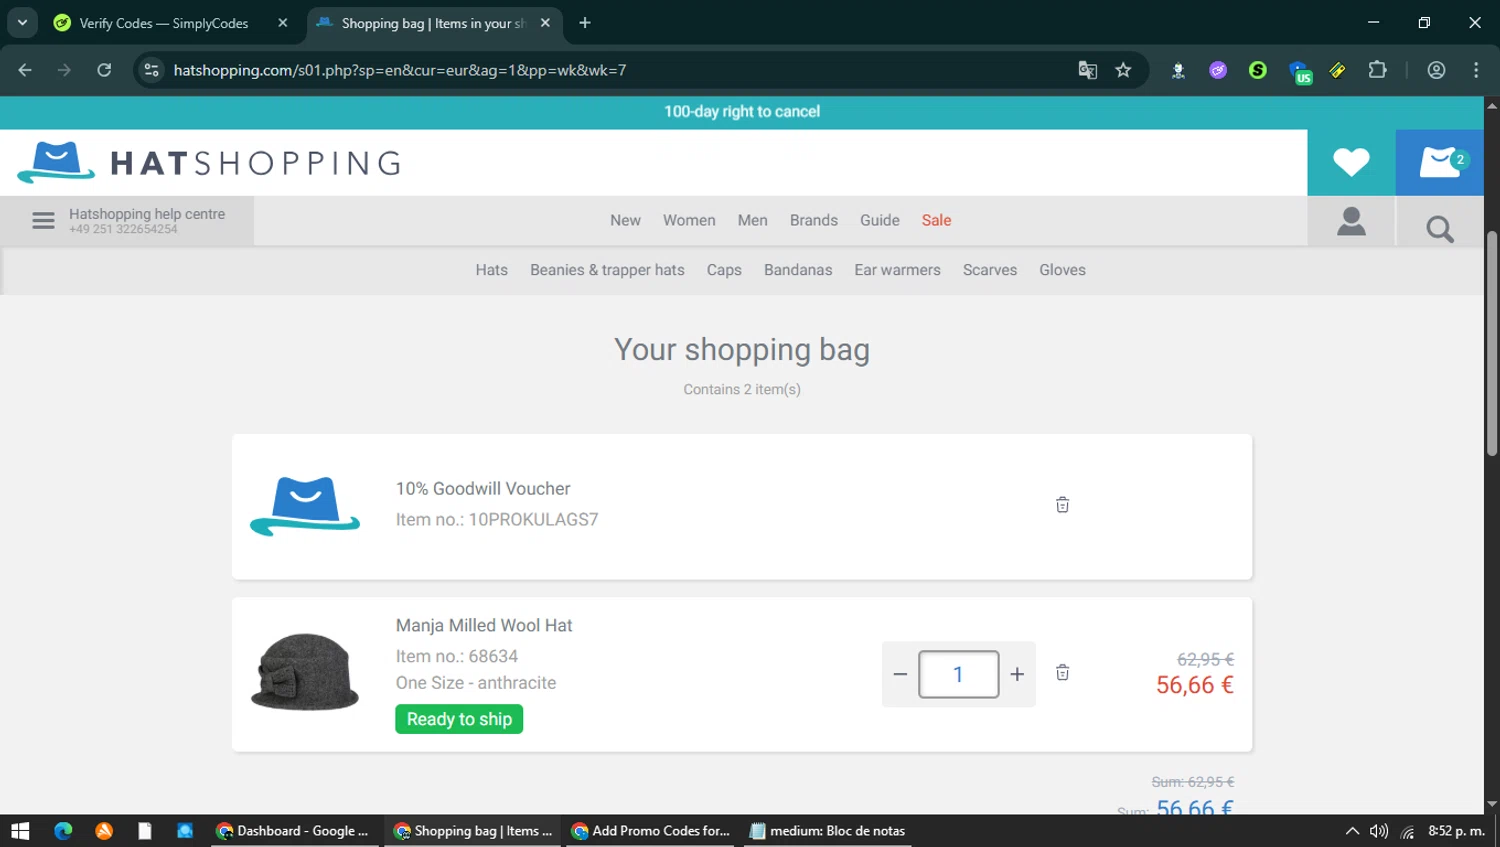Close the Shopping bag browser tab
This screenshot has height=847, width=1500.
(545, 23)
